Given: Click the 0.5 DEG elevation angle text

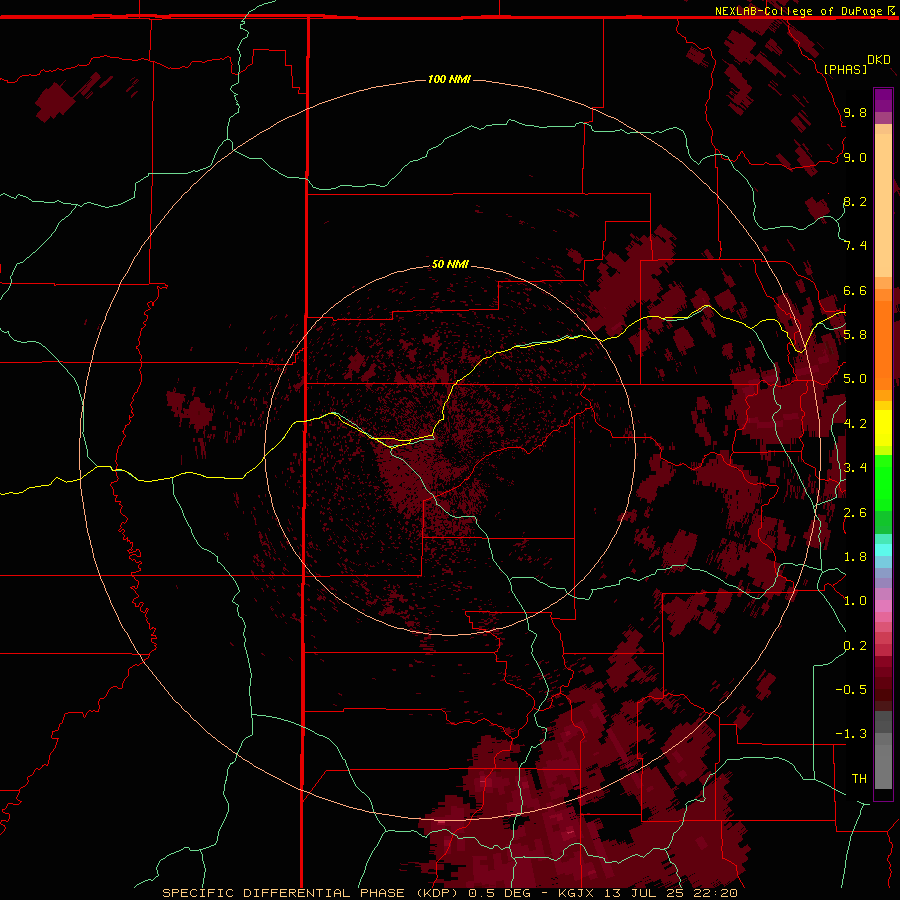Looking at the screenshot, I should coord(501,893).
